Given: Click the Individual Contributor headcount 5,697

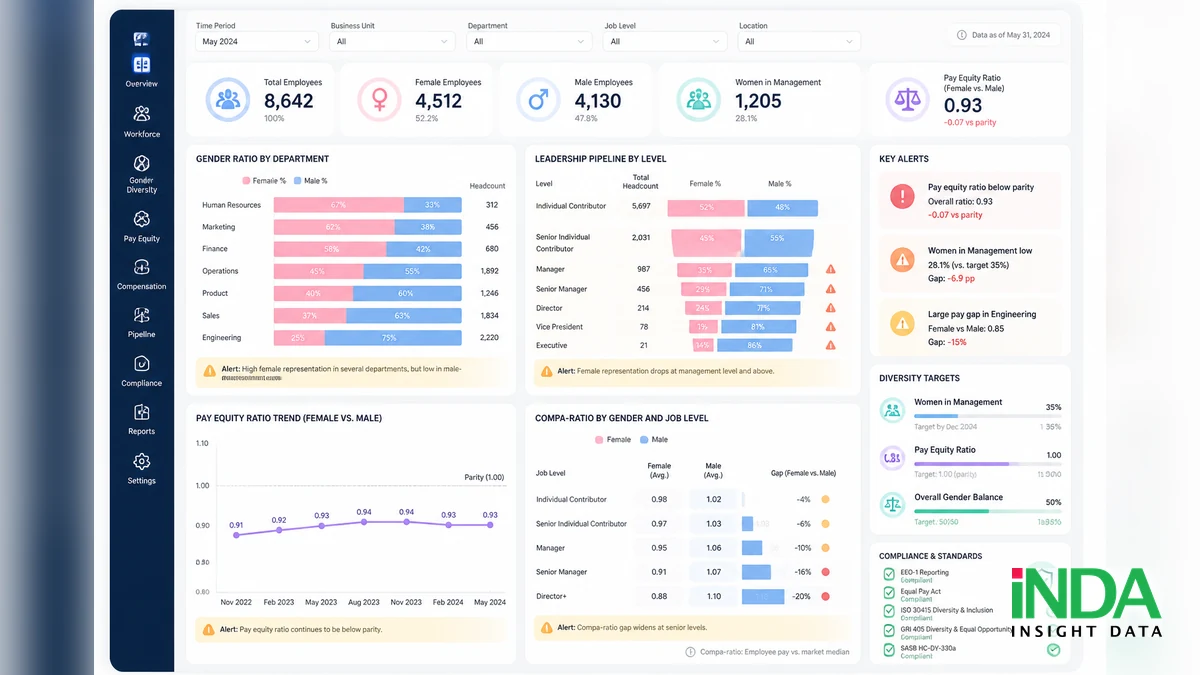Looking at the screenshot, I should (641, 206).
